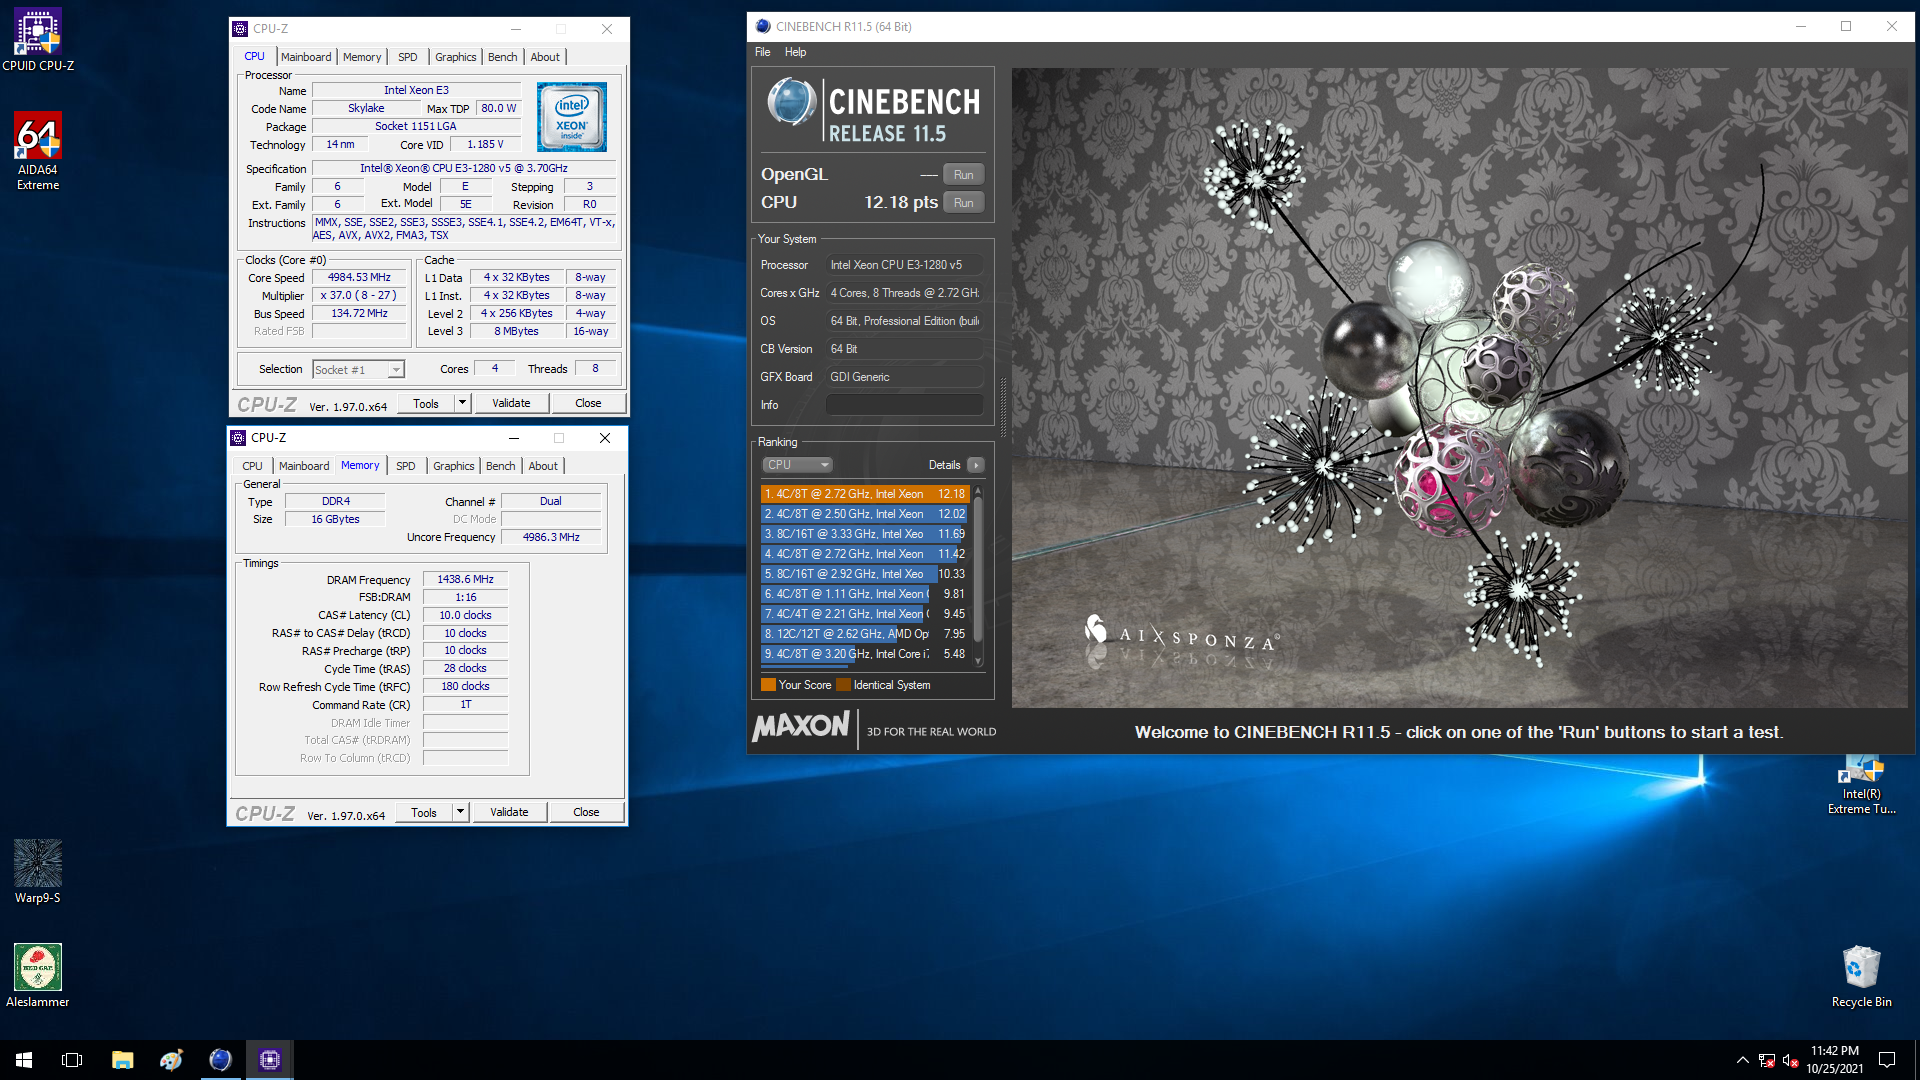Switch to Mainboard tab in top CPU-Z window
The image size is (1920, 1080).
point(306,57)
